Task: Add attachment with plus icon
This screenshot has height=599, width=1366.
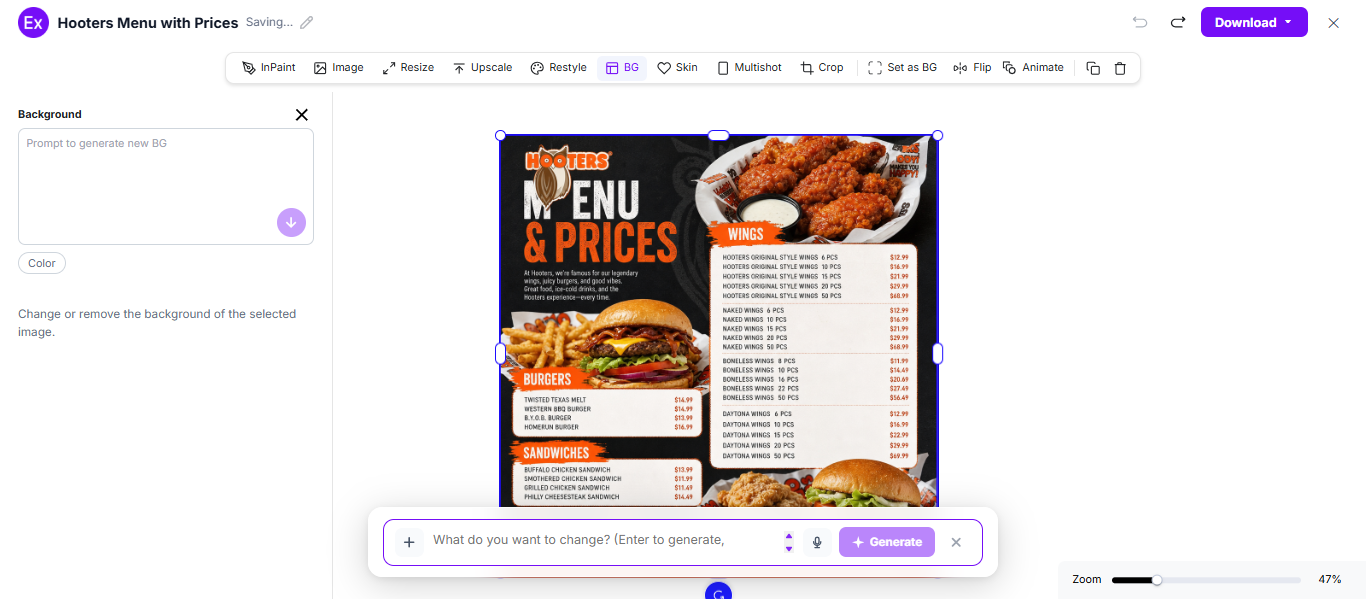Action: pos(409,542)
